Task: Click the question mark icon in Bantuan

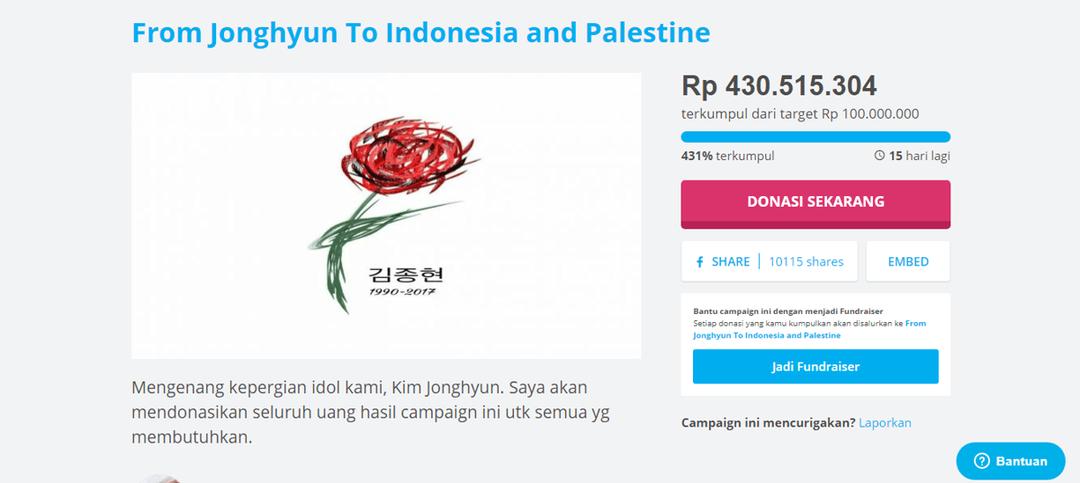Action: (x=982, y=461)
